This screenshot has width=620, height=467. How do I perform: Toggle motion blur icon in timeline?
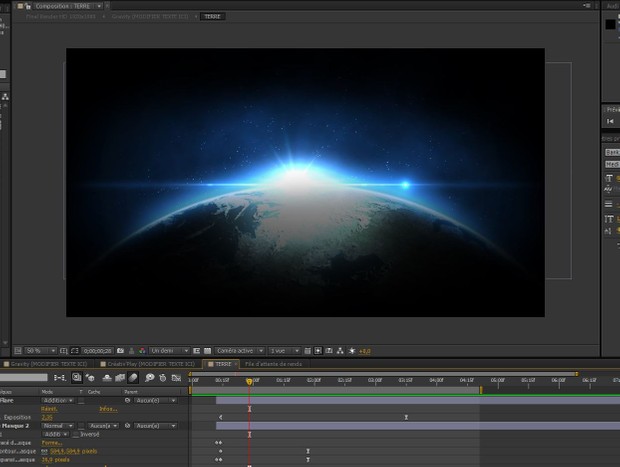[133, 378]
